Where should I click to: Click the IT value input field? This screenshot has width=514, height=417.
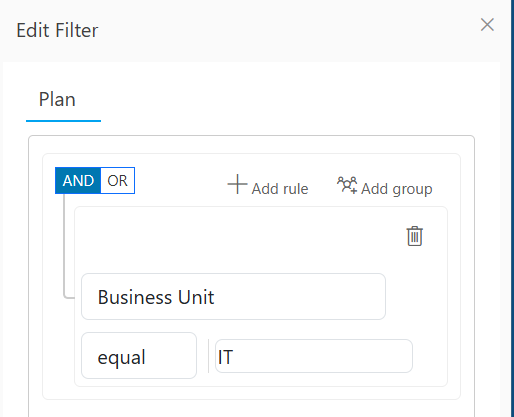tap(314, 356)
